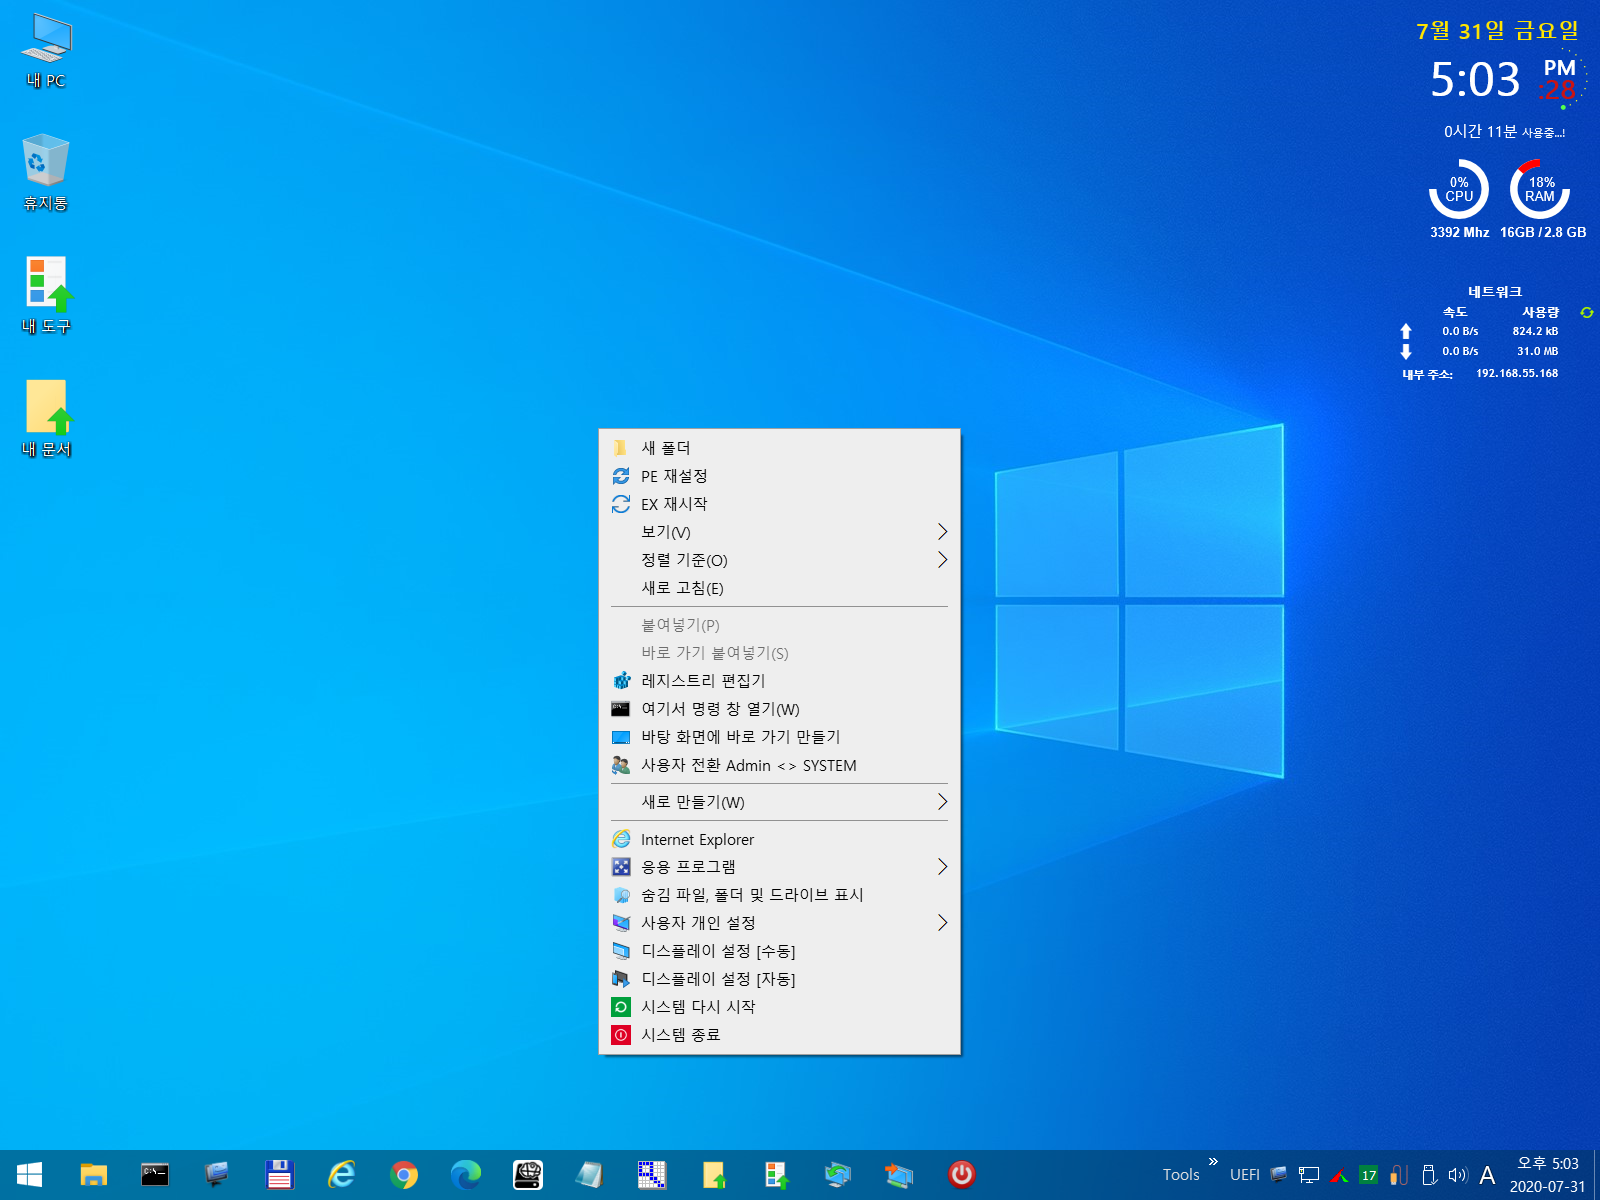The image size is (1600, 1200).
Task: Click the IME letter A indicator
Action: click(x=1488, y=1175)
